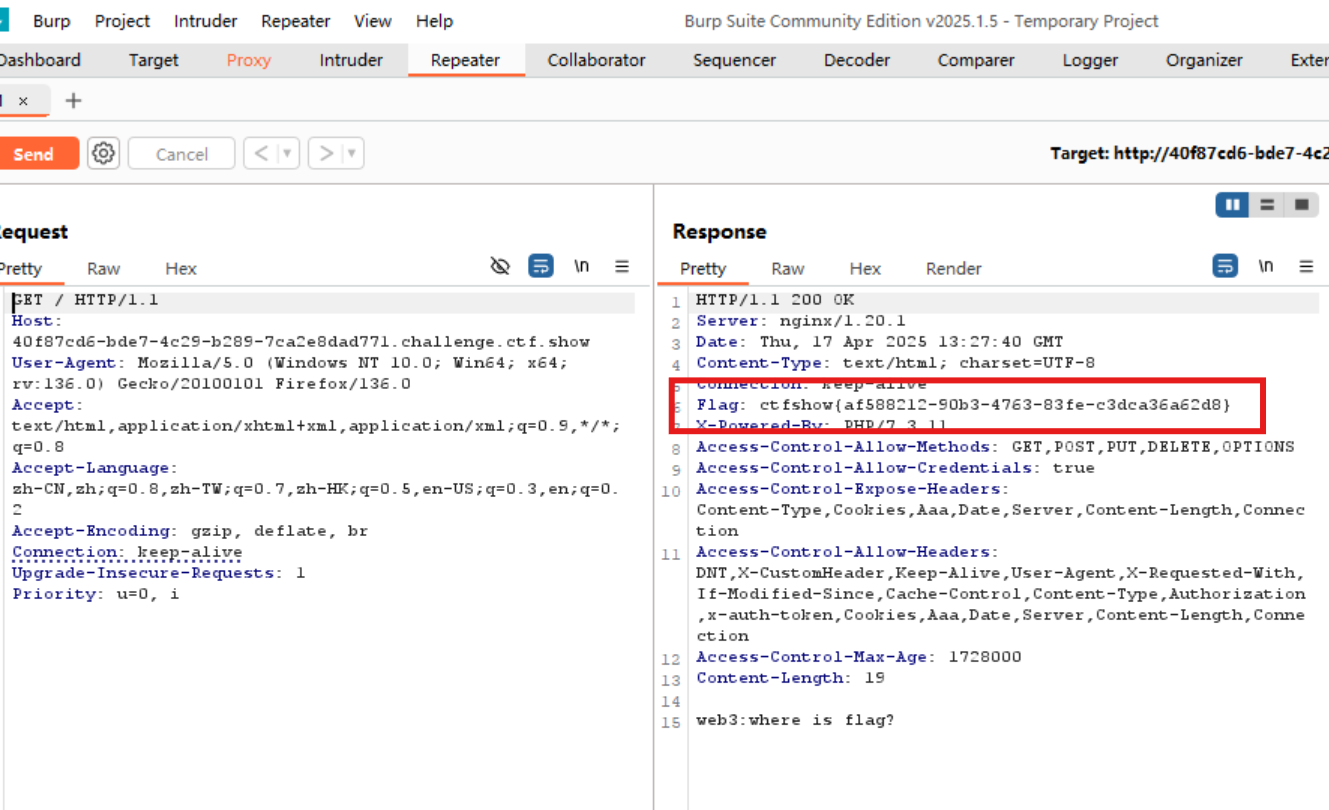Select the Response panel Pretty tab
This screenshot has width=1329, height=810.
[x=703, y=268]
